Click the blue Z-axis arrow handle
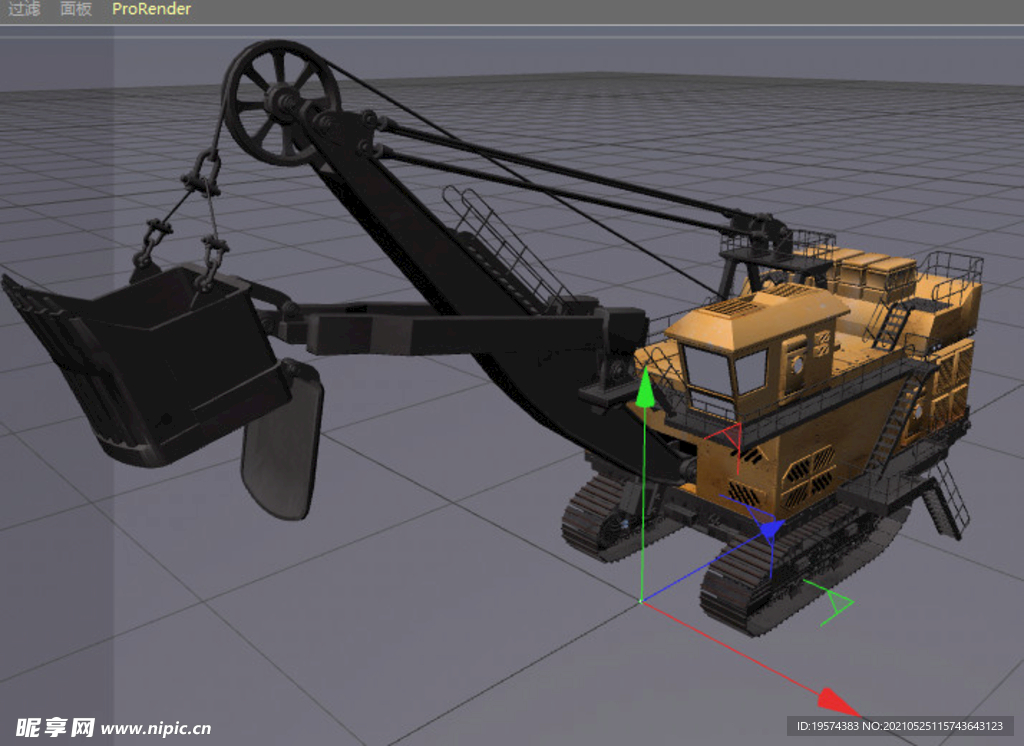 click(x=768, y=529)
